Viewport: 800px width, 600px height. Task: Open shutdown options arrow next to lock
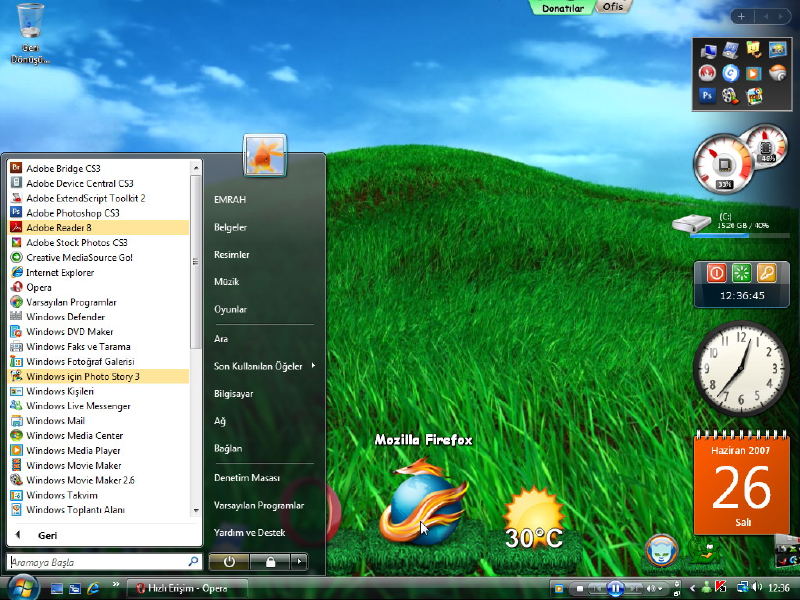(299, 562)
